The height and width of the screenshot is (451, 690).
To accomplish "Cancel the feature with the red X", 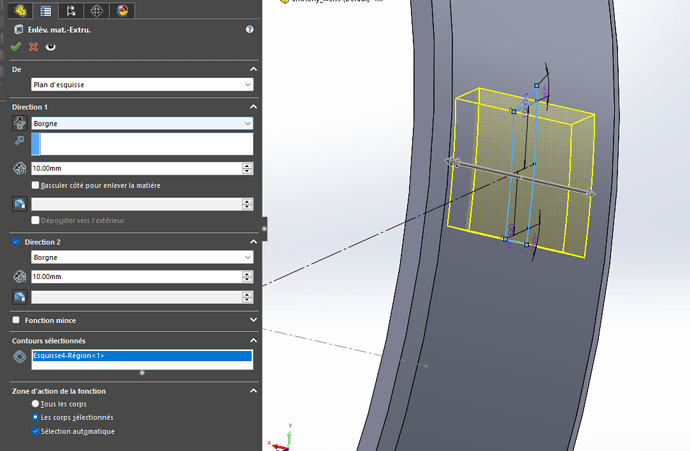I will (33, 47).
